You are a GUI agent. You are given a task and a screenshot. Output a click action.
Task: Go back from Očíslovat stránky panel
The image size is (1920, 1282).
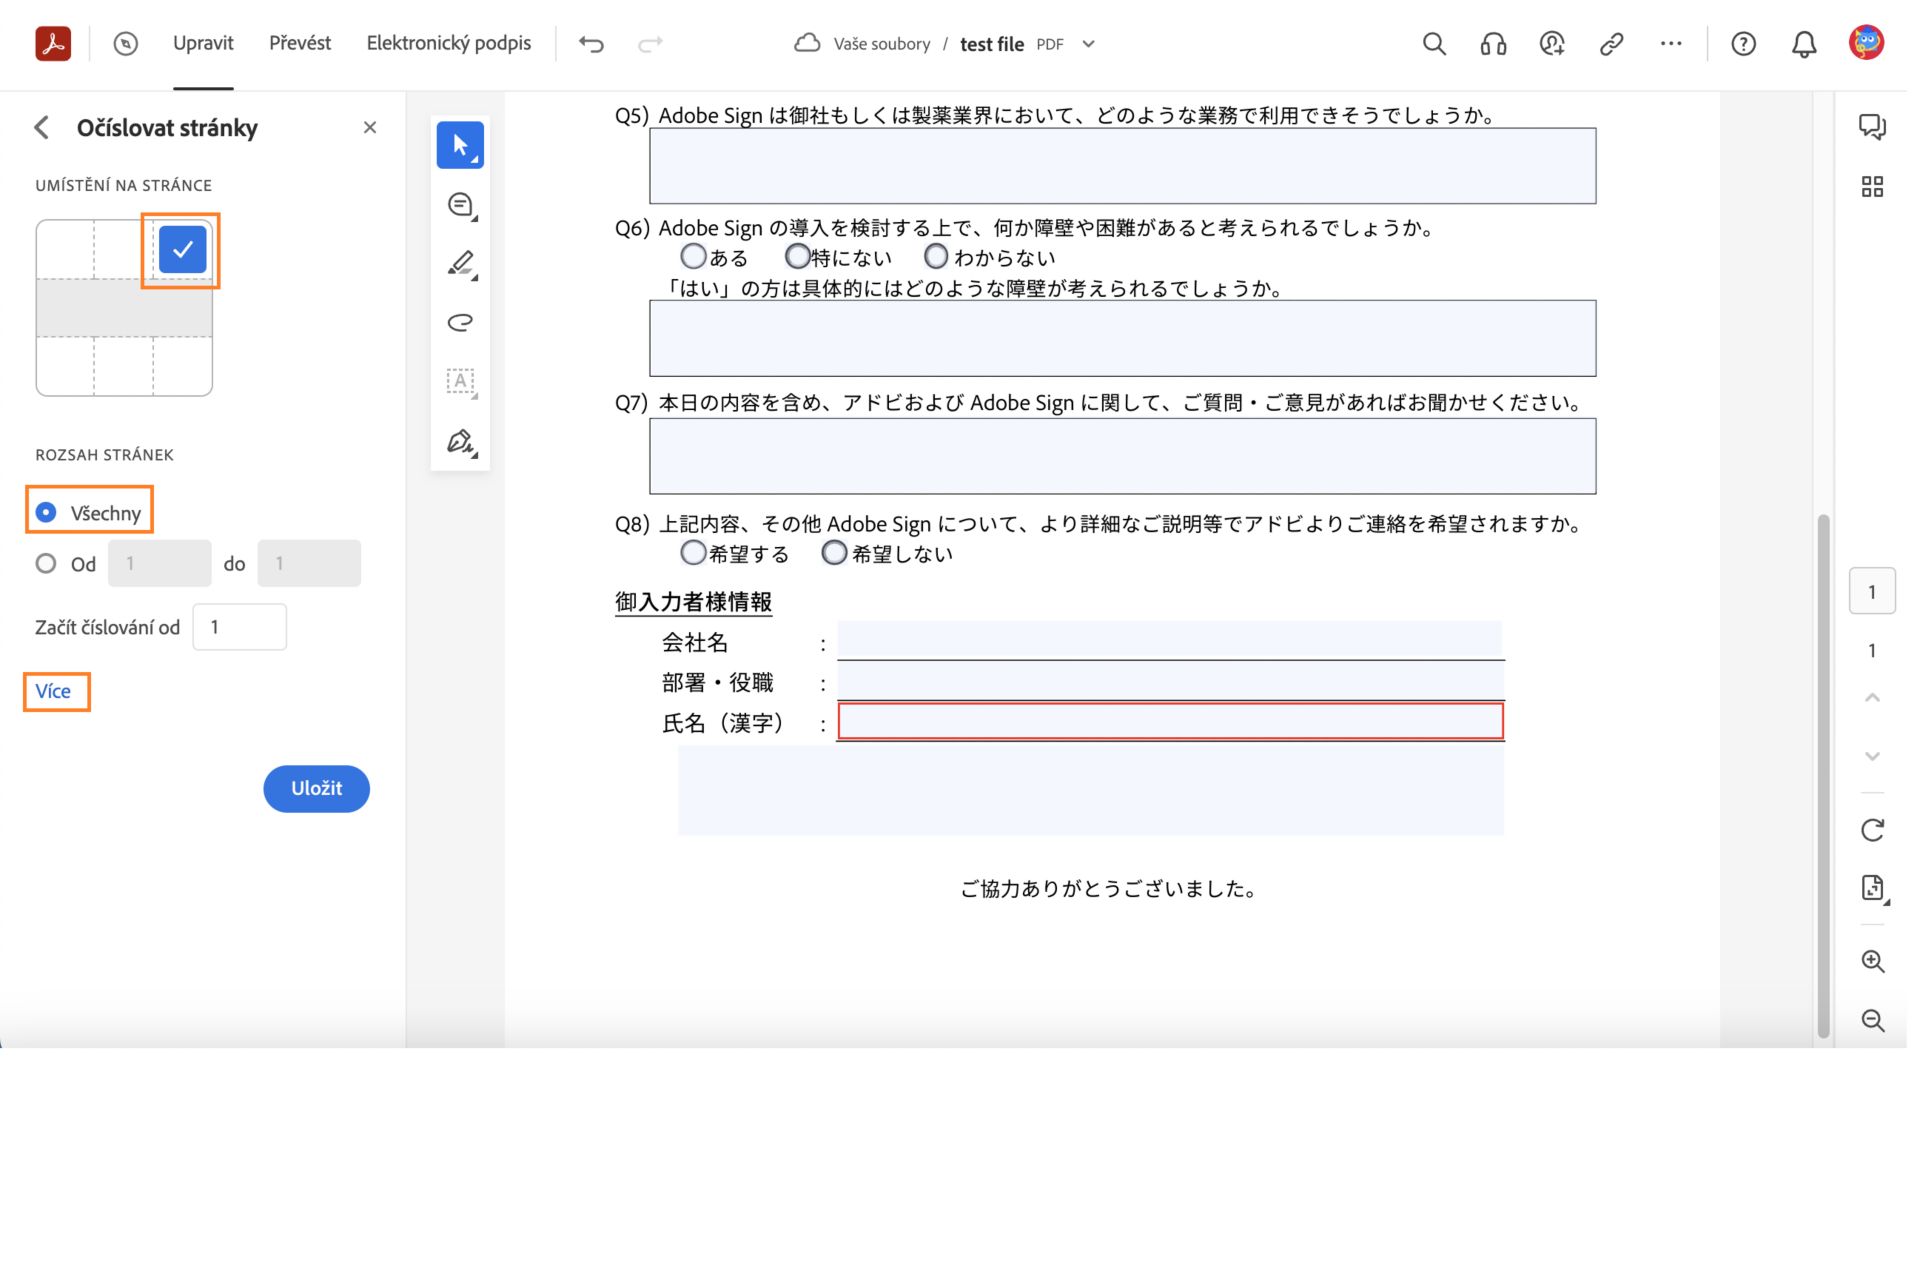pos(42,128)
